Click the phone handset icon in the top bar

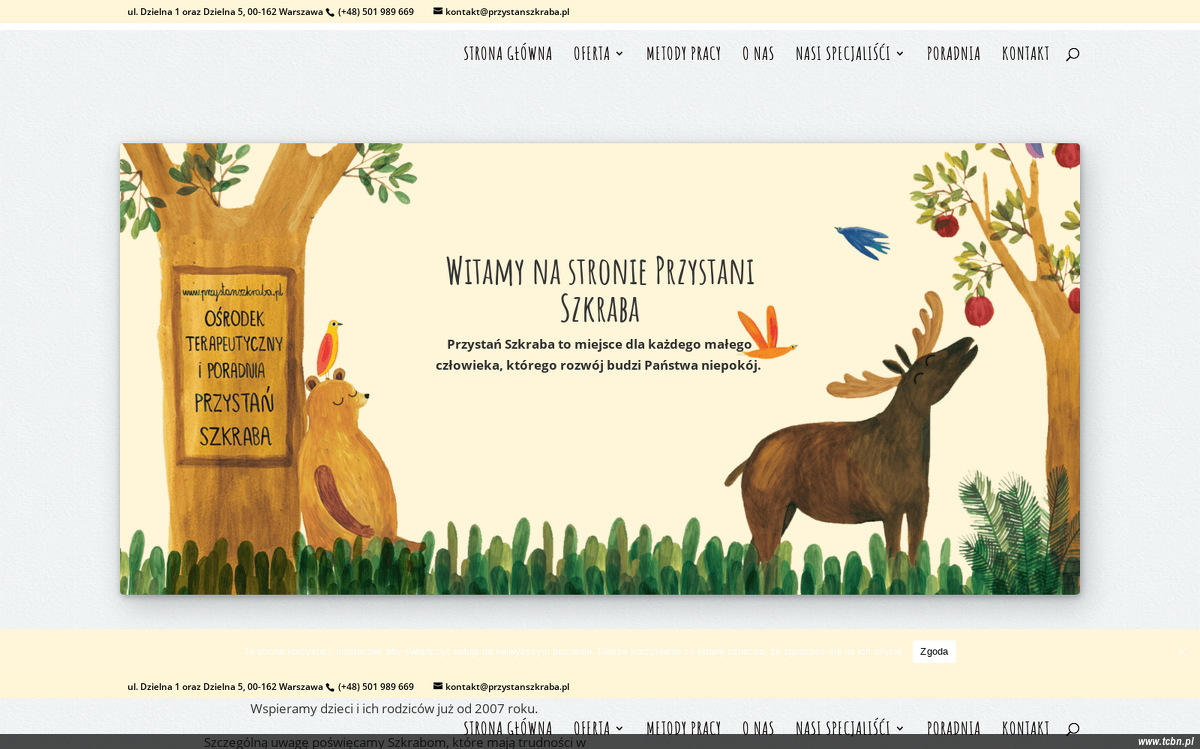click(x=330, y=12)
